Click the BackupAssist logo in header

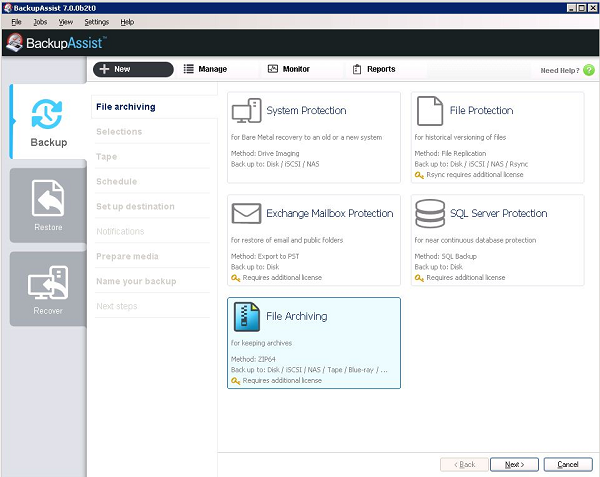coord(56,42)
